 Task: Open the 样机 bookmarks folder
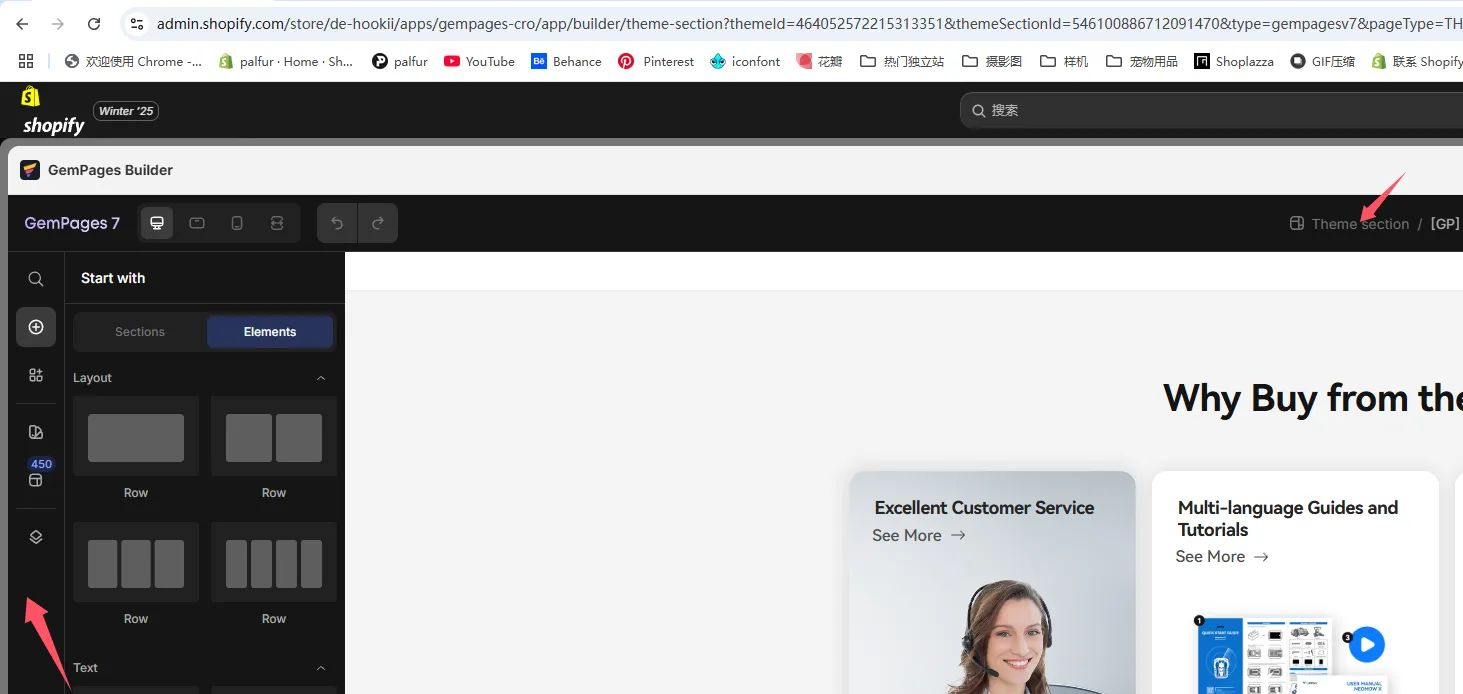point(1064,61)
